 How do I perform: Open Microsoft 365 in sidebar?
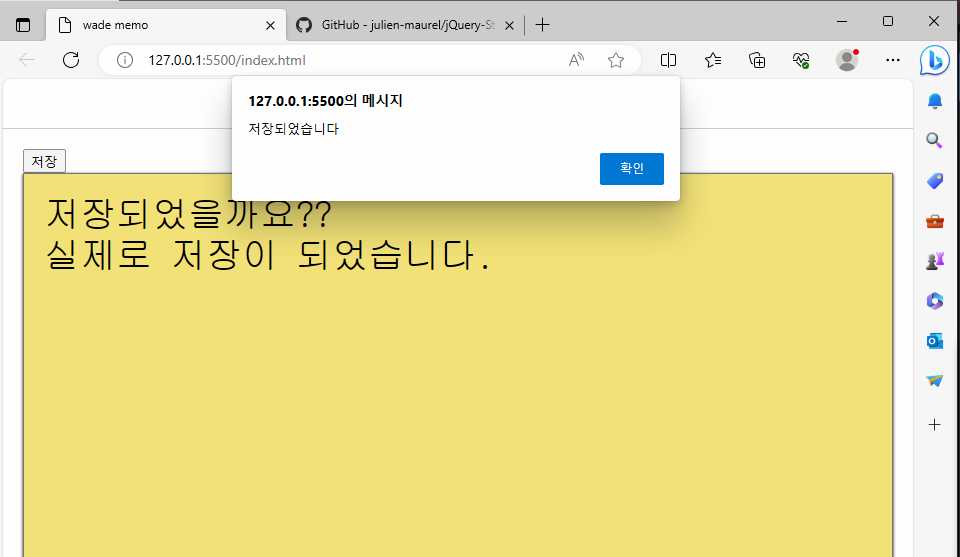coord(934,301)
